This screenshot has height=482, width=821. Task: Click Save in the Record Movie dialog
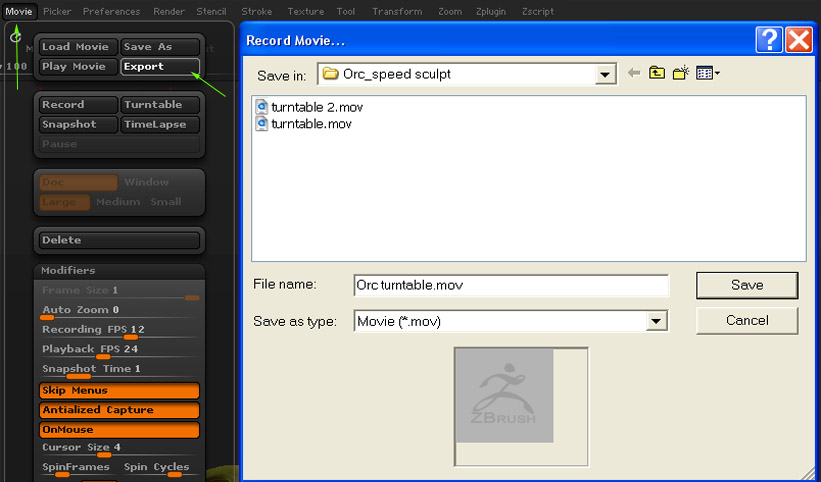point(747,285)
